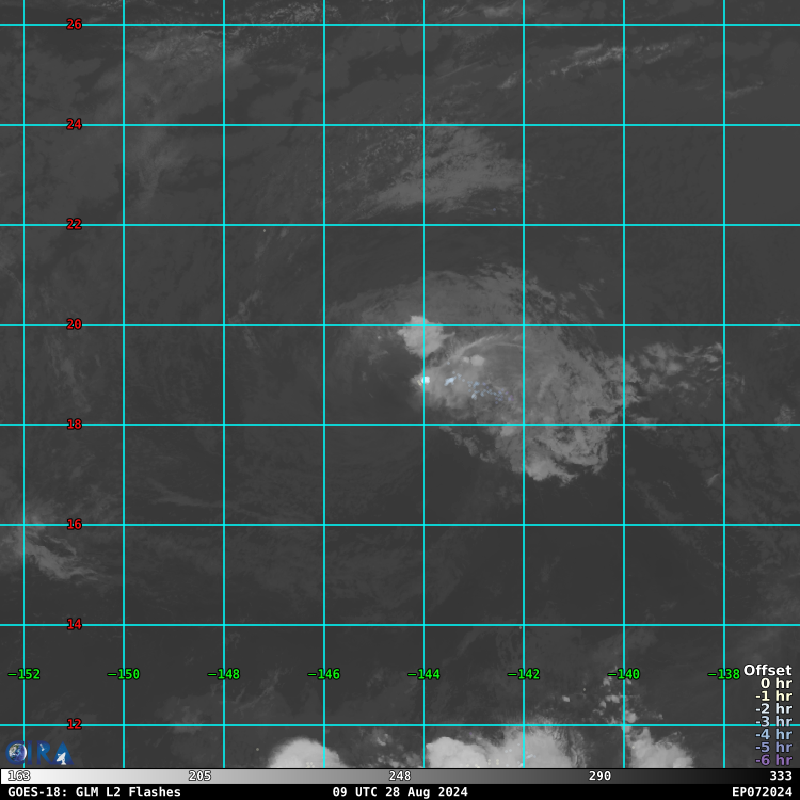Select the longitude label -142
Viewport: 800px width, 800px height.
click(x=524, y=674)
